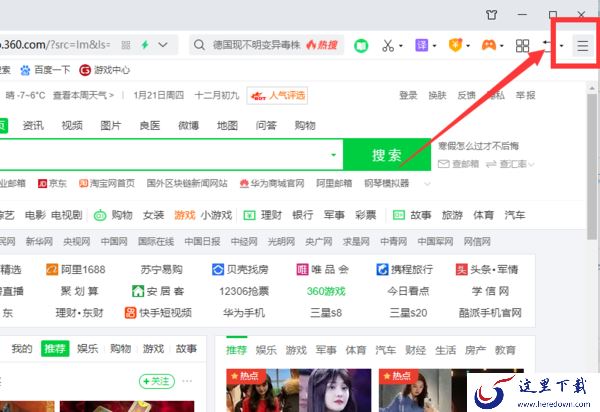600x412 pixels.
Task: Click the green lightning speed-mode icon
Action: pyautogui.click(x=145, y=45)
